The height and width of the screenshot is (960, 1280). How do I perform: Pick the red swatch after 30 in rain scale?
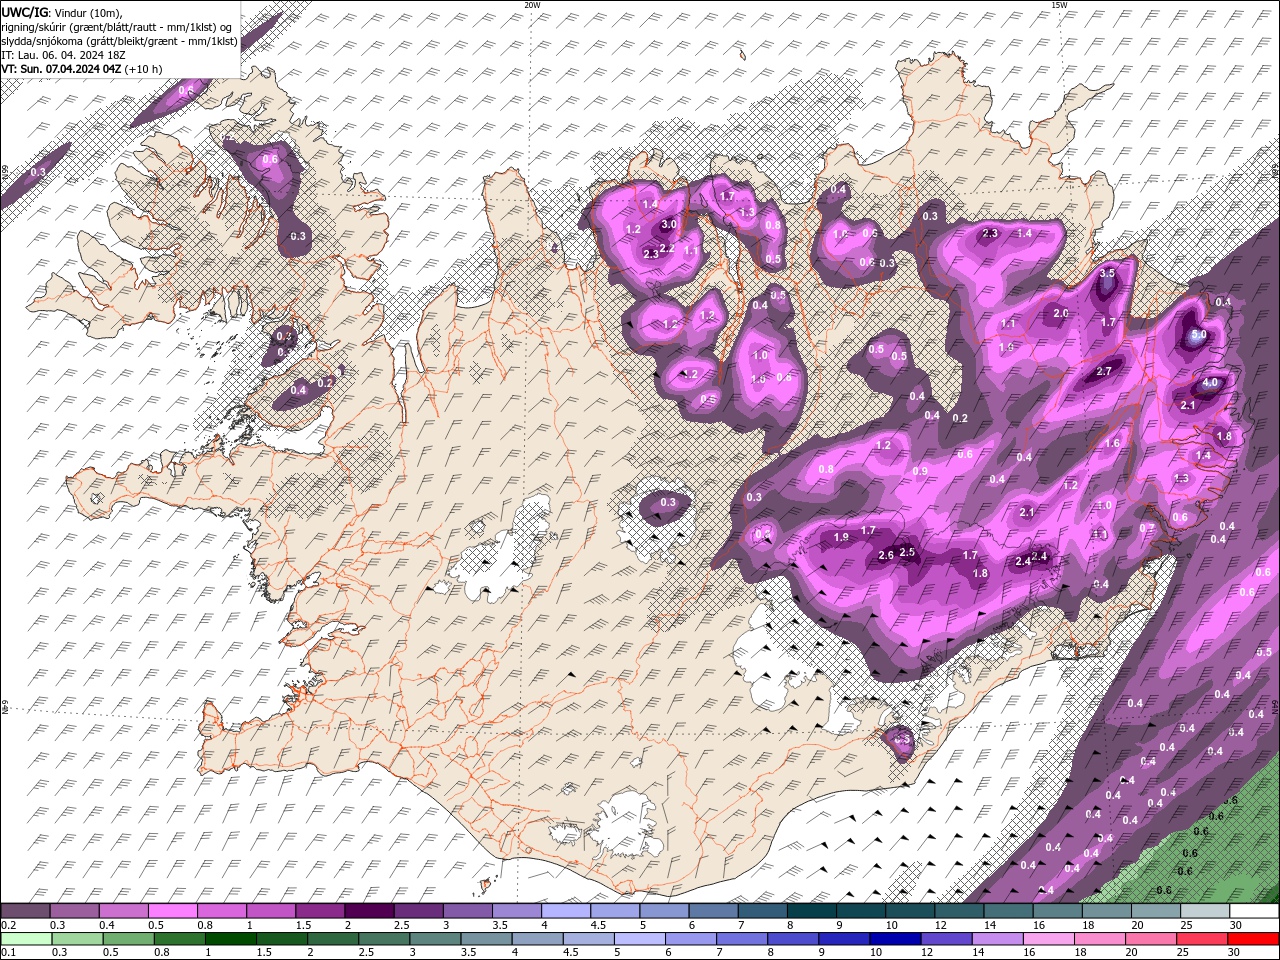coord(1253,939)
